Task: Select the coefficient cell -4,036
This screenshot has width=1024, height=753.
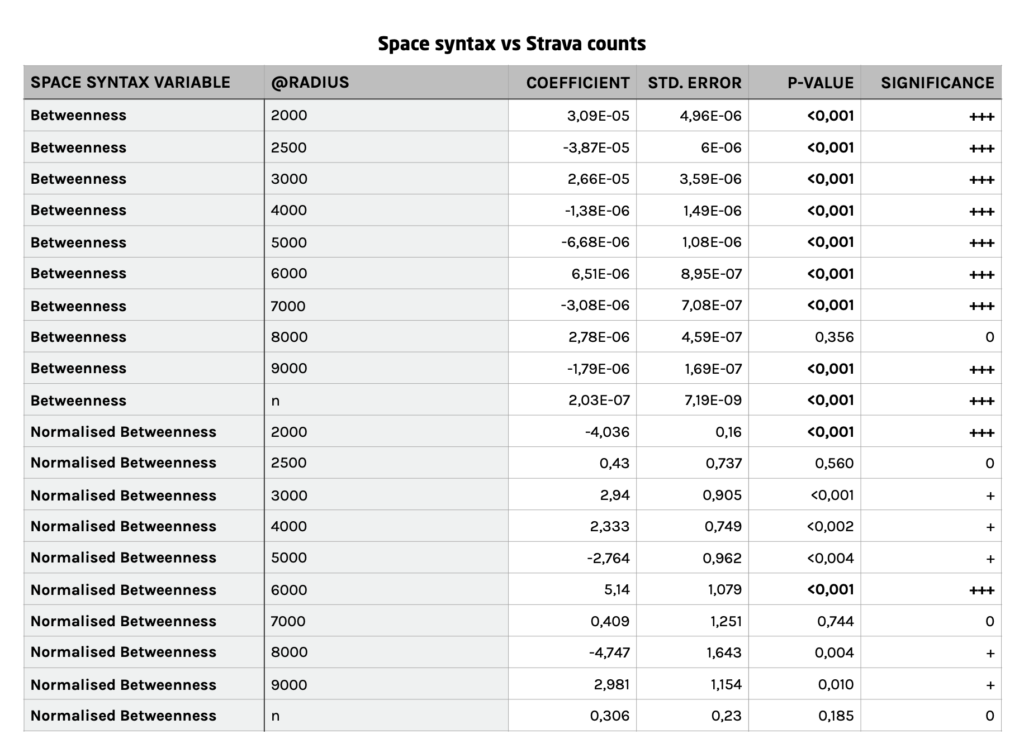Action: point(607,432)
